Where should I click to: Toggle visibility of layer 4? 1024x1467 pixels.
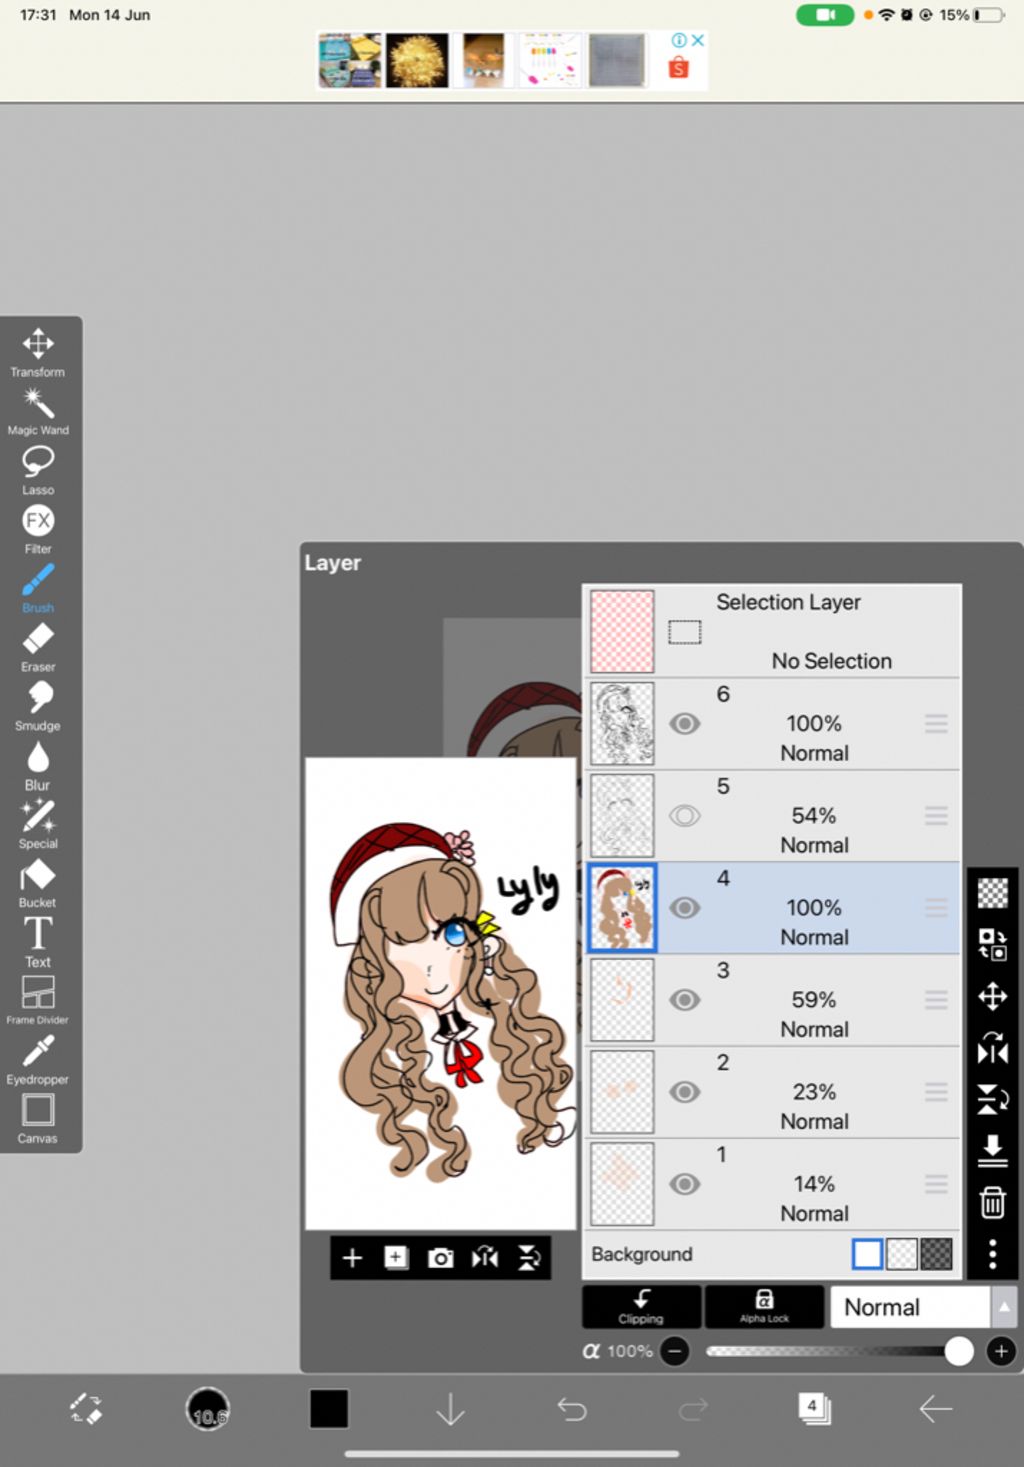pos(684,908)
